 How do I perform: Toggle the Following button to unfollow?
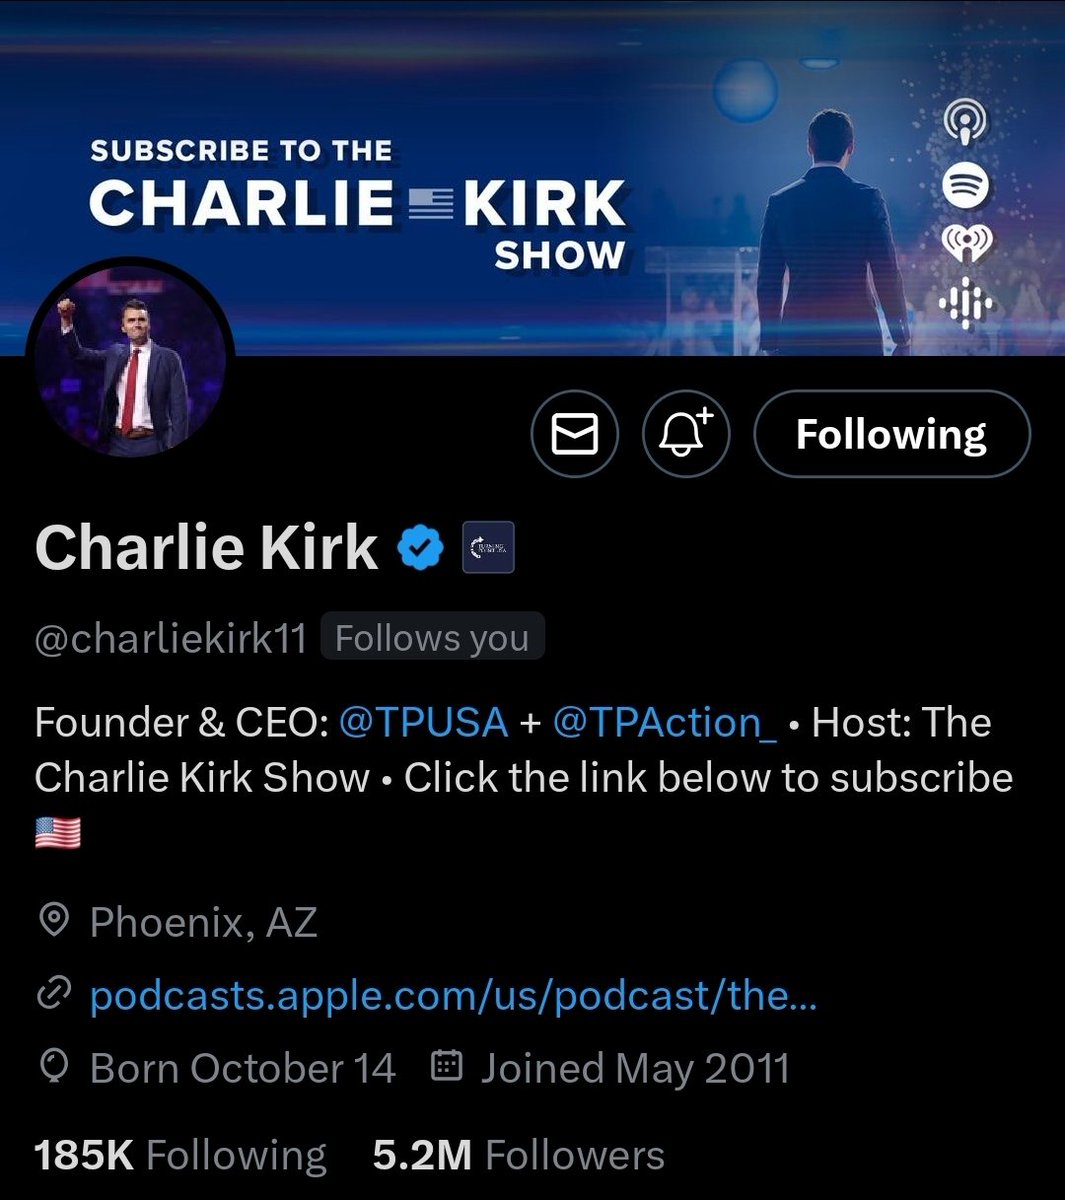(891, 434)
